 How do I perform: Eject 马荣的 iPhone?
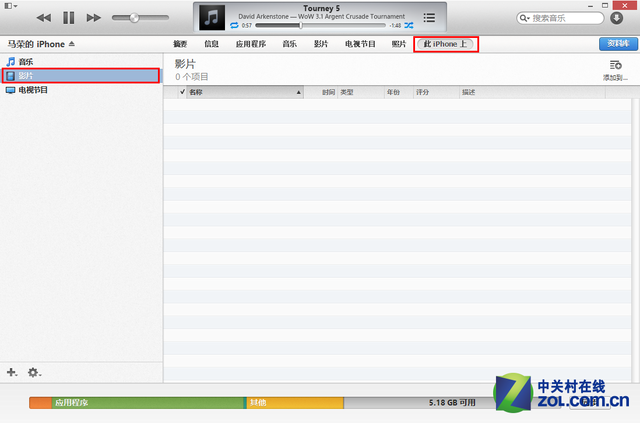(72, 44)
